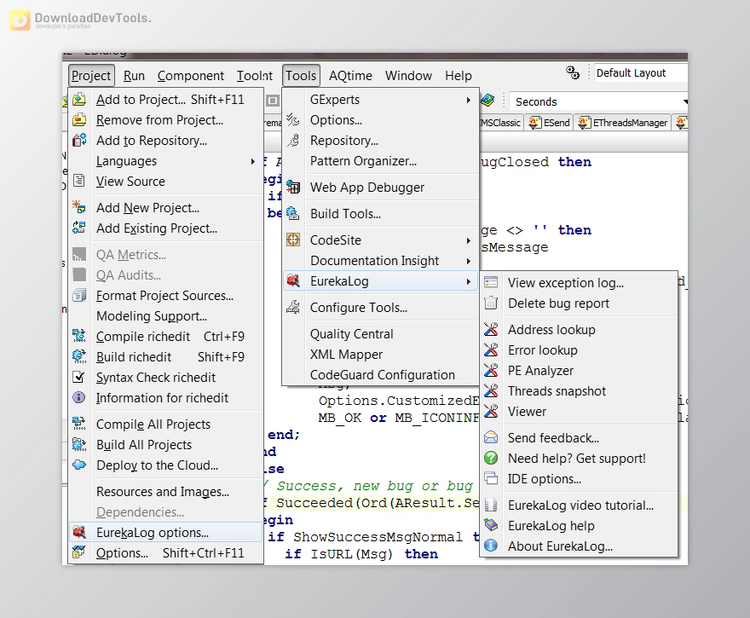
Task: Switch to the ESend tab
Action: 549,122
